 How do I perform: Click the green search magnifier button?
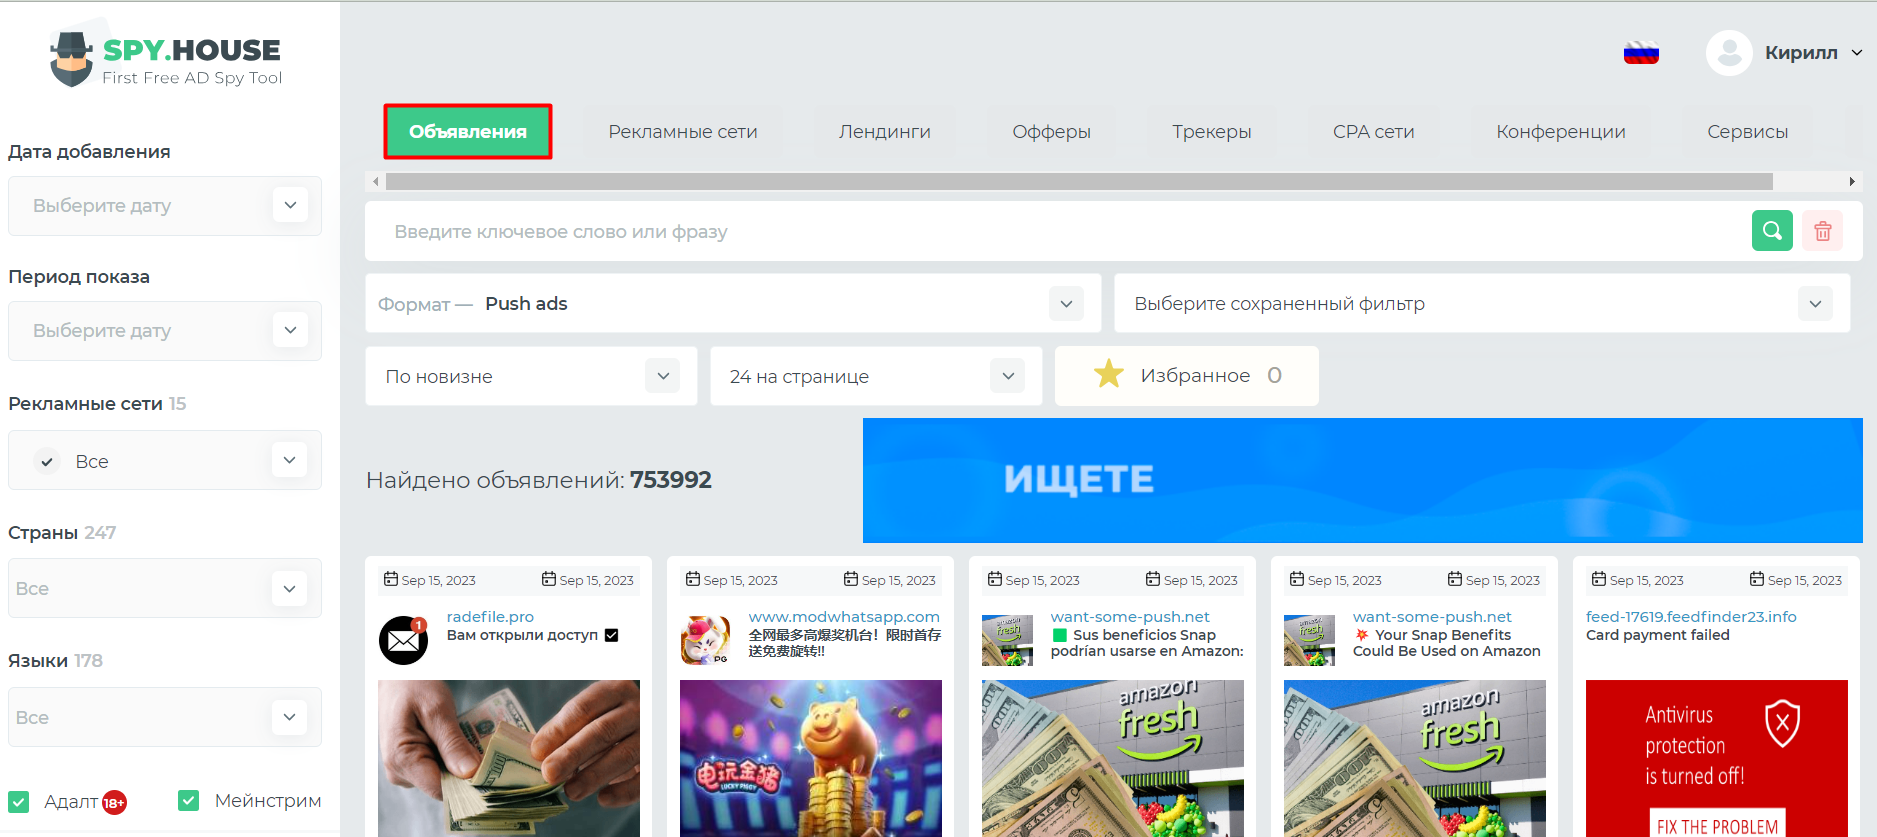(x=1772, y=231)
